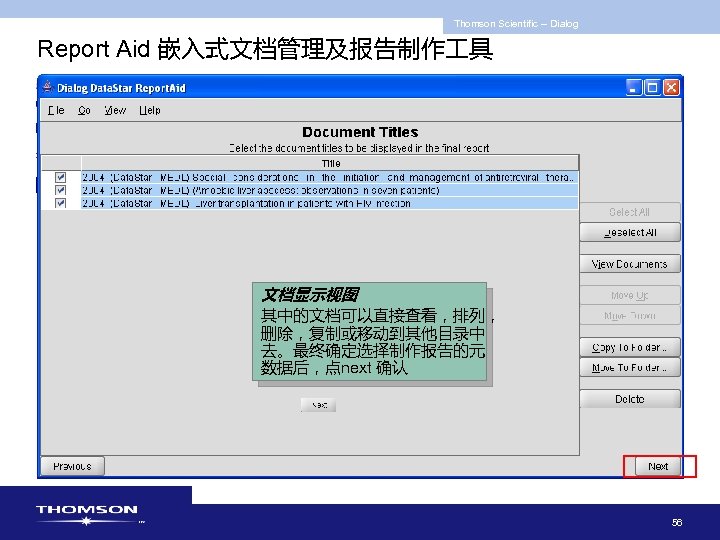This screenshot has width=720, height=540.
Task: Click the Title column header
Action: pyautogui.click(x=330, y=163)
